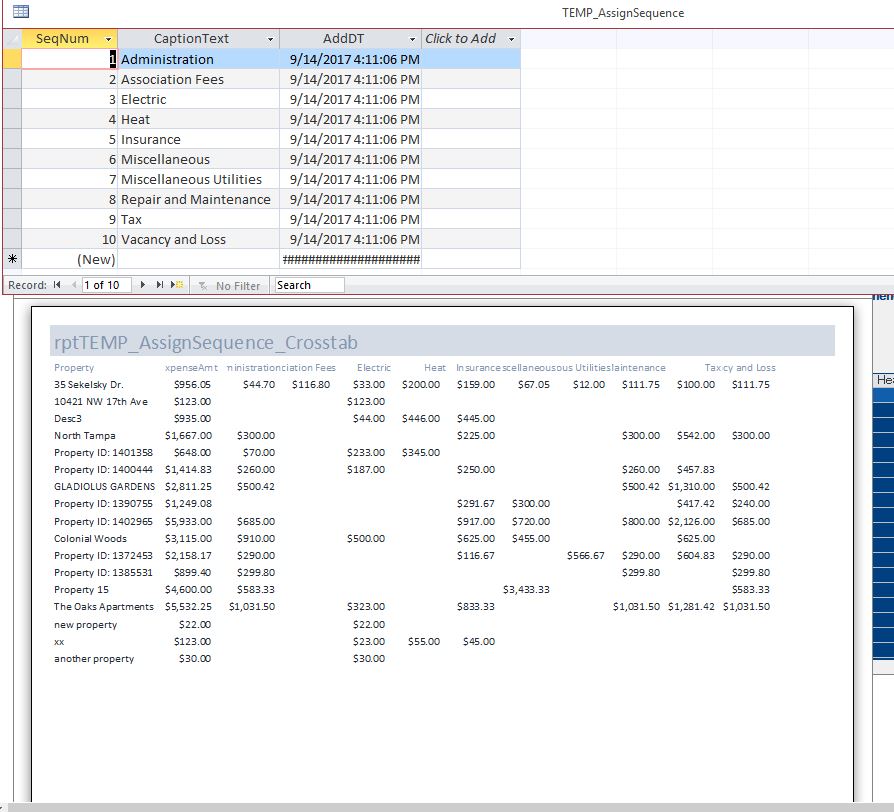Click the ##### AddDT new row cell
This screenshot has height=812, width=894.
[350, 259]
